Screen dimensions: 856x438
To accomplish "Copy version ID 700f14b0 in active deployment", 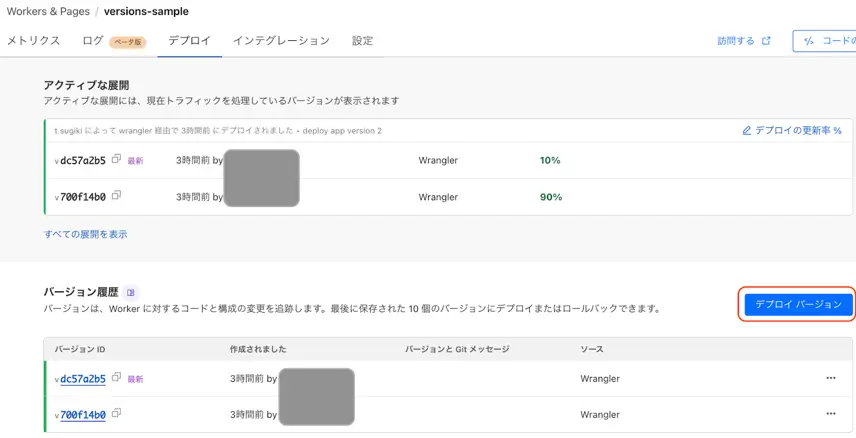I will pos(116,195).
